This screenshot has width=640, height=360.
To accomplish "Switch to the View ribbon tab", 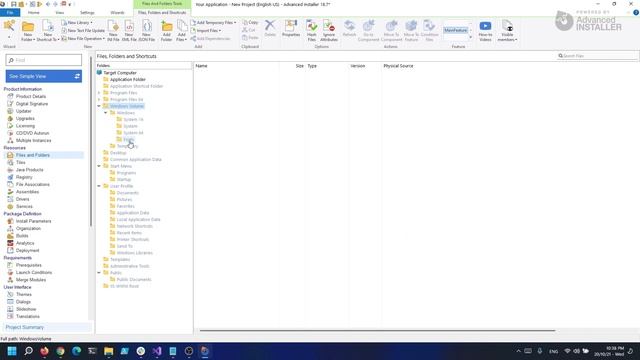I will tap(60, 13).
